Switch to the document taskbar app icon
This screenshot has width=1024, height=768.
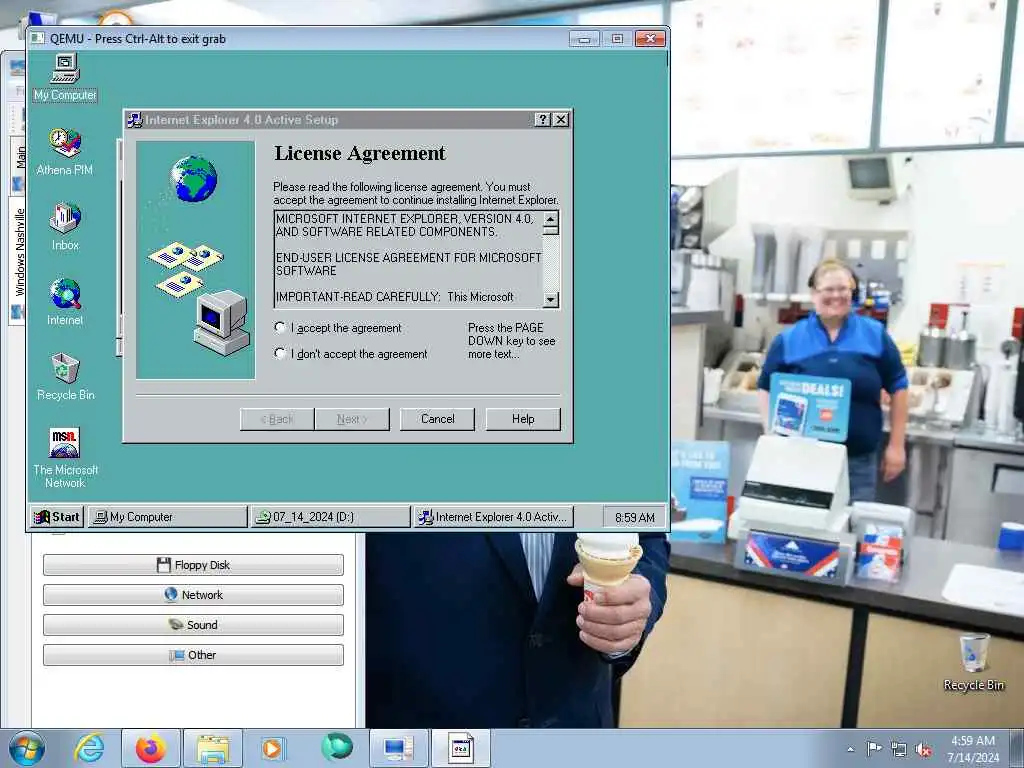click(460, 748)
